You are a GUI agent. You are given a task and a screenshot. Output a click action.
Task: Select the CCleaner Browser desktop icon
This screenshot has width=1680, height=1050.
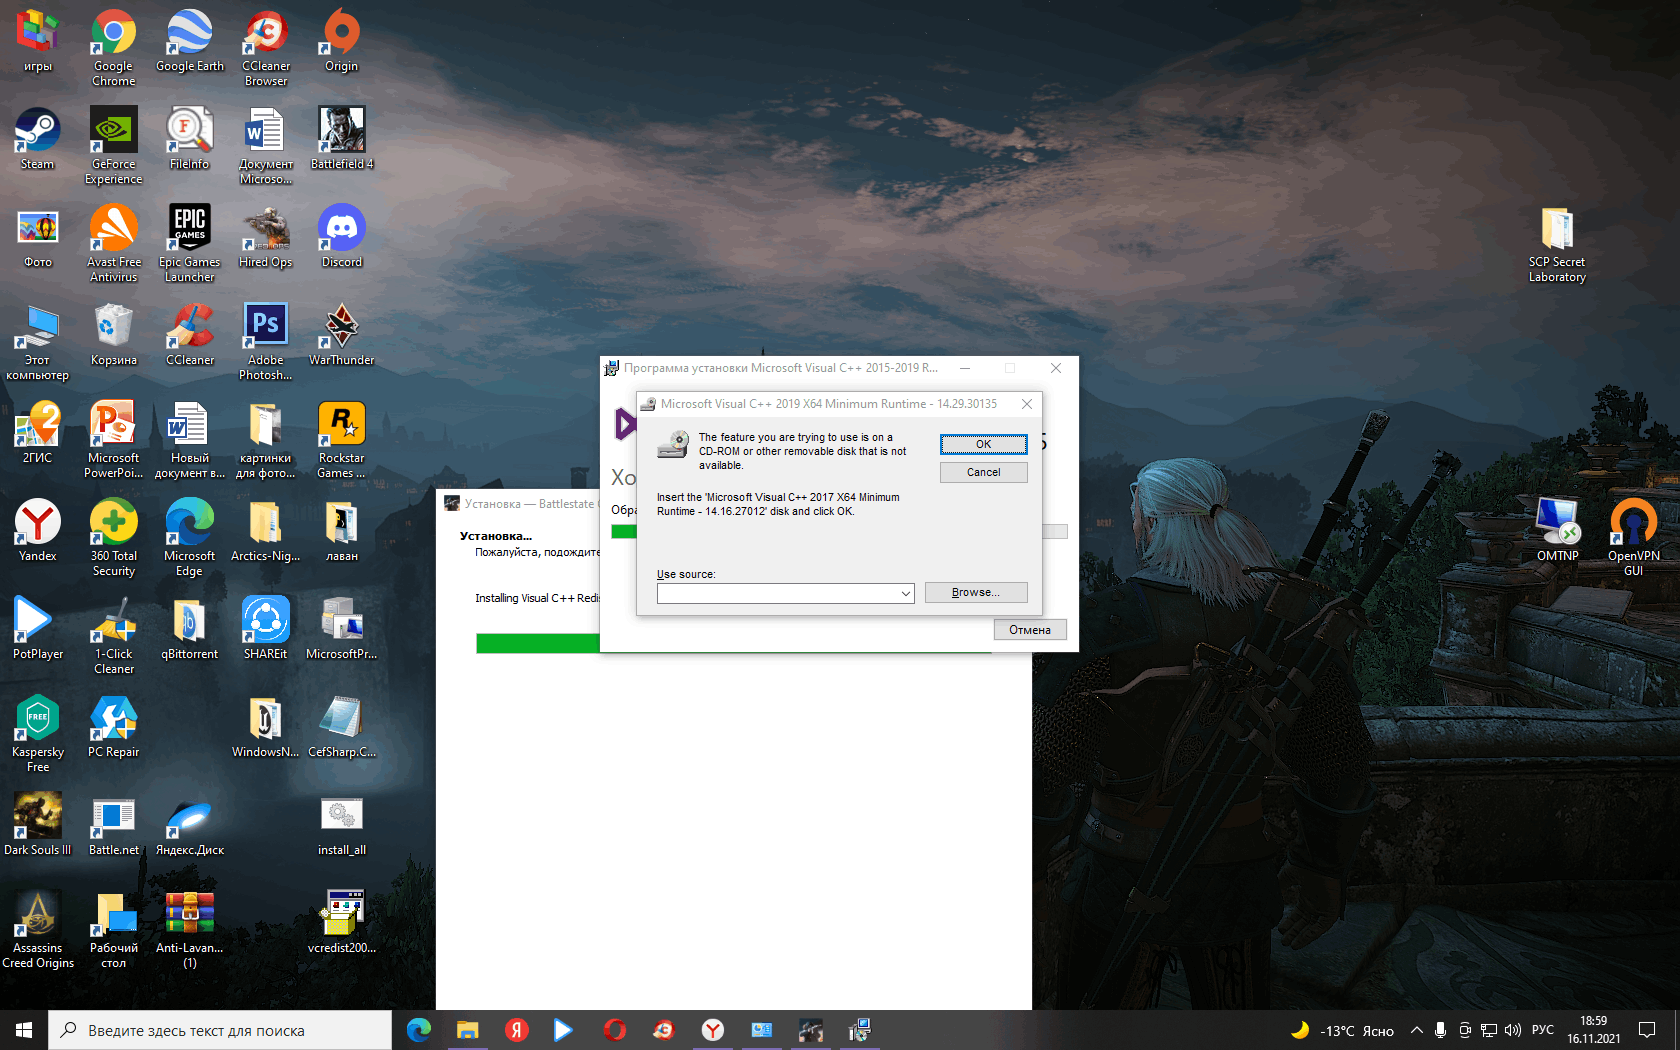tap(266, 47)
